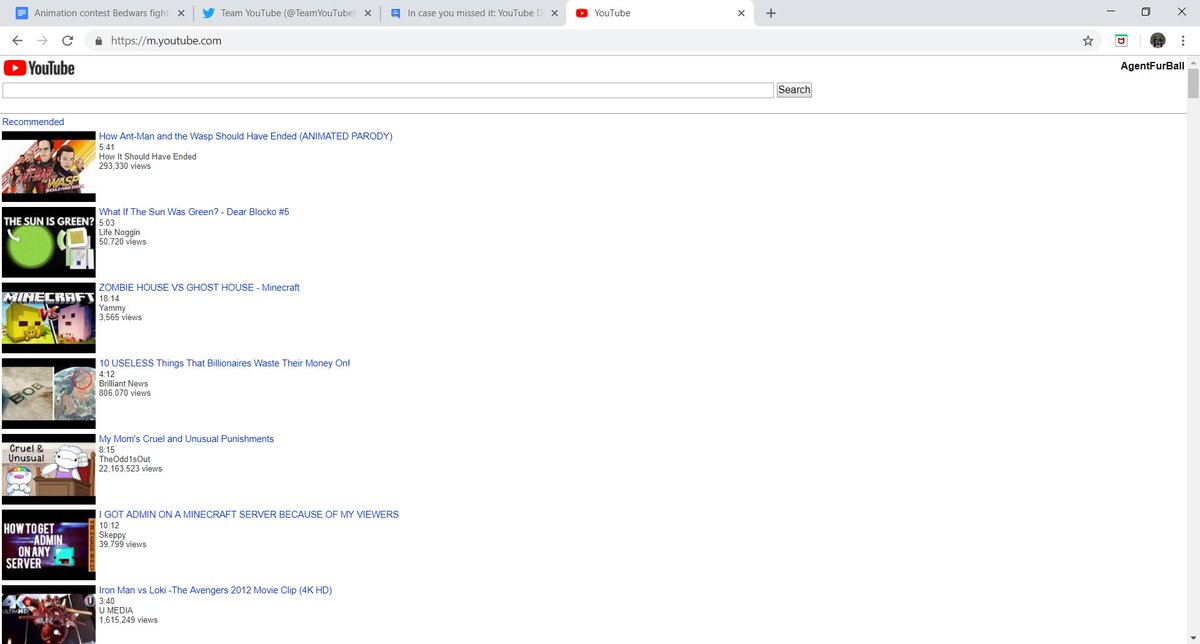Screen dimensions: 1200x644
Task: Click the address bar URL
Action: (x=166, y=41)
